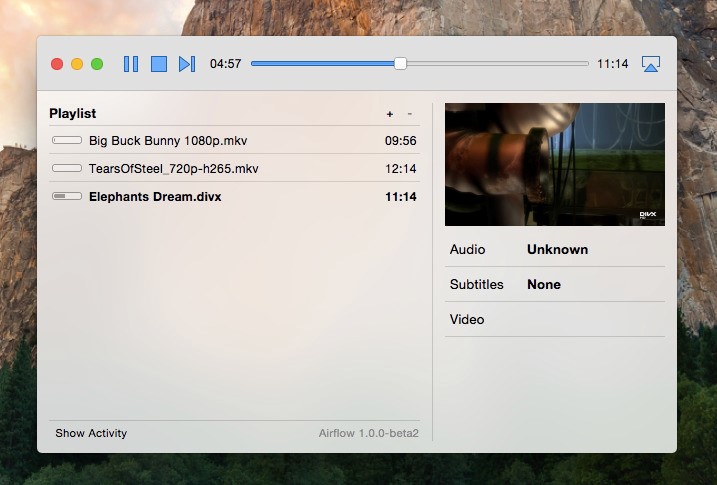Screen dimensions: 717x485
Task: Open the Video settings row
Action: [x=555, y=320]
